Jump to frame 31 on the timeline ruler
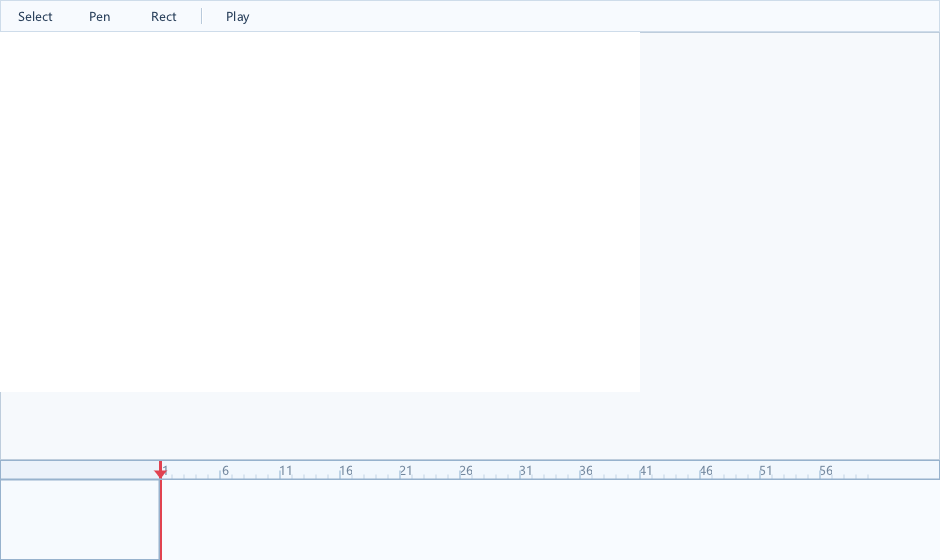The height and width of the screenshot is (560, 940). tap(526, 471)
